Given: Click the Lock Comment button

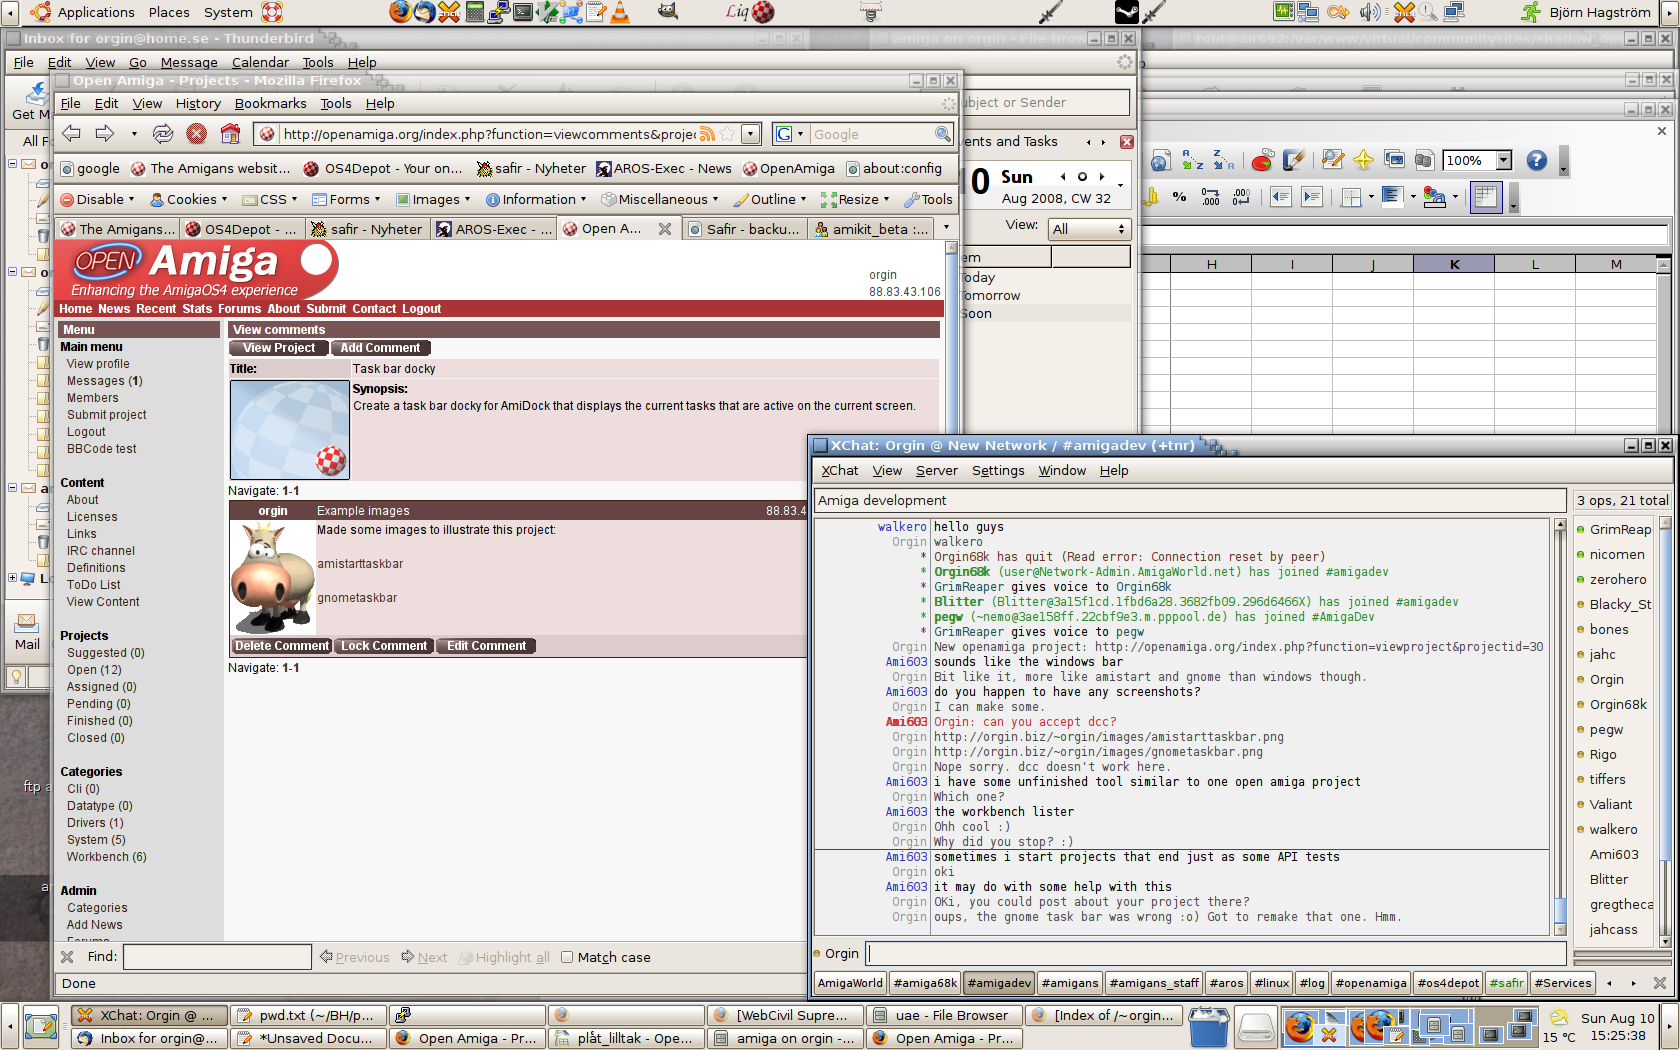Looking at the screenshot, I should point(384,646).
